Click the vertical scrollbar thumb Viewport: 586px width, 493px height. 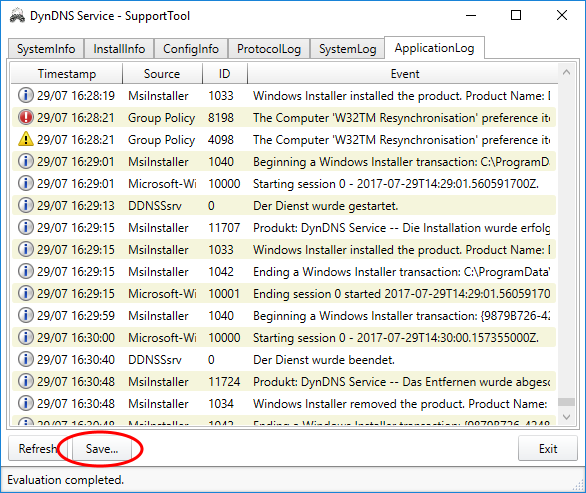(x=567, y=402)
